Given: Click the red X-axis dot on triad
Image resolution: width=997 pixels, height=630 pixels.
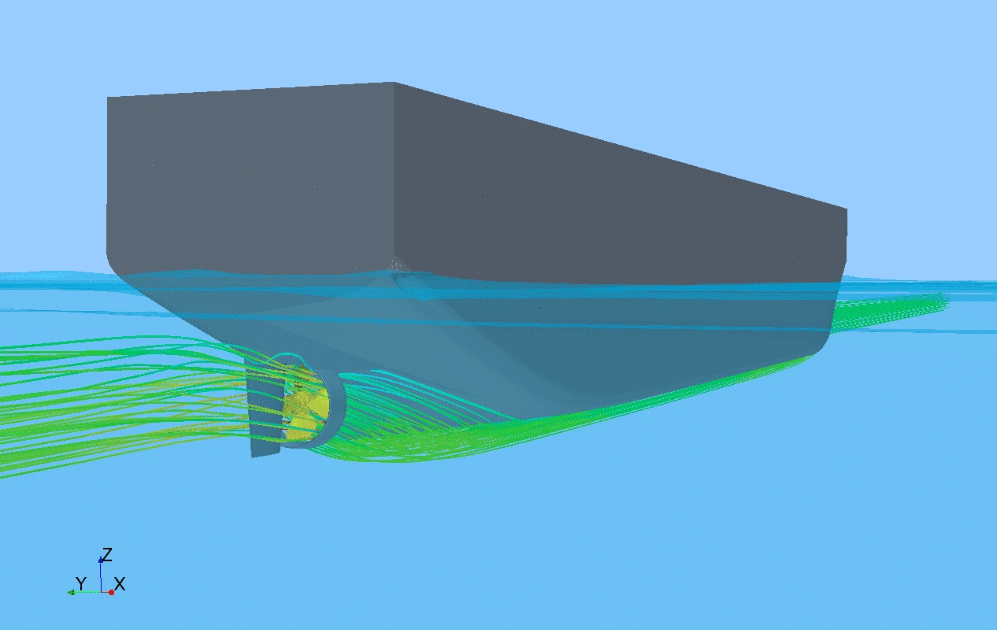Looking at the screenshot, I should (x=111, y=592).
